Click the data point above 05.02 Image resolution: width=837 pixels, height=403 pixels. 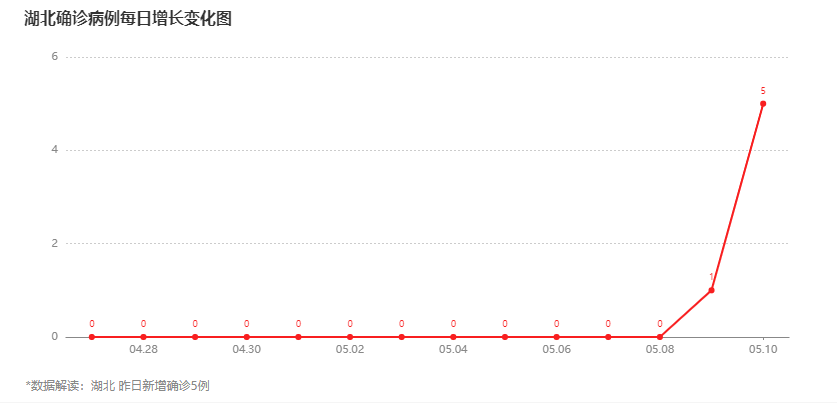pos(350,337)
